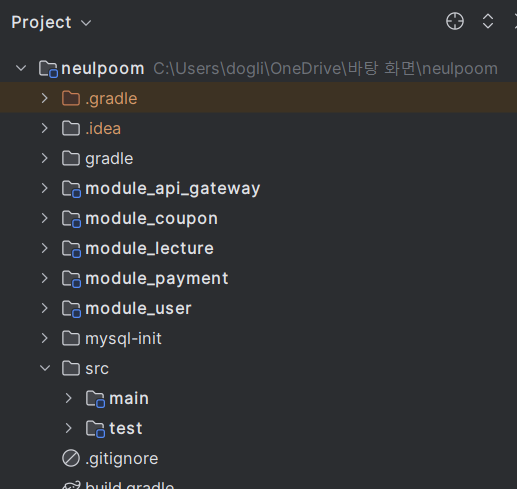Expand the .idea folder chevron
This screenshot has width=517, height=489.
pyautogui.click(x=44, y=128)
